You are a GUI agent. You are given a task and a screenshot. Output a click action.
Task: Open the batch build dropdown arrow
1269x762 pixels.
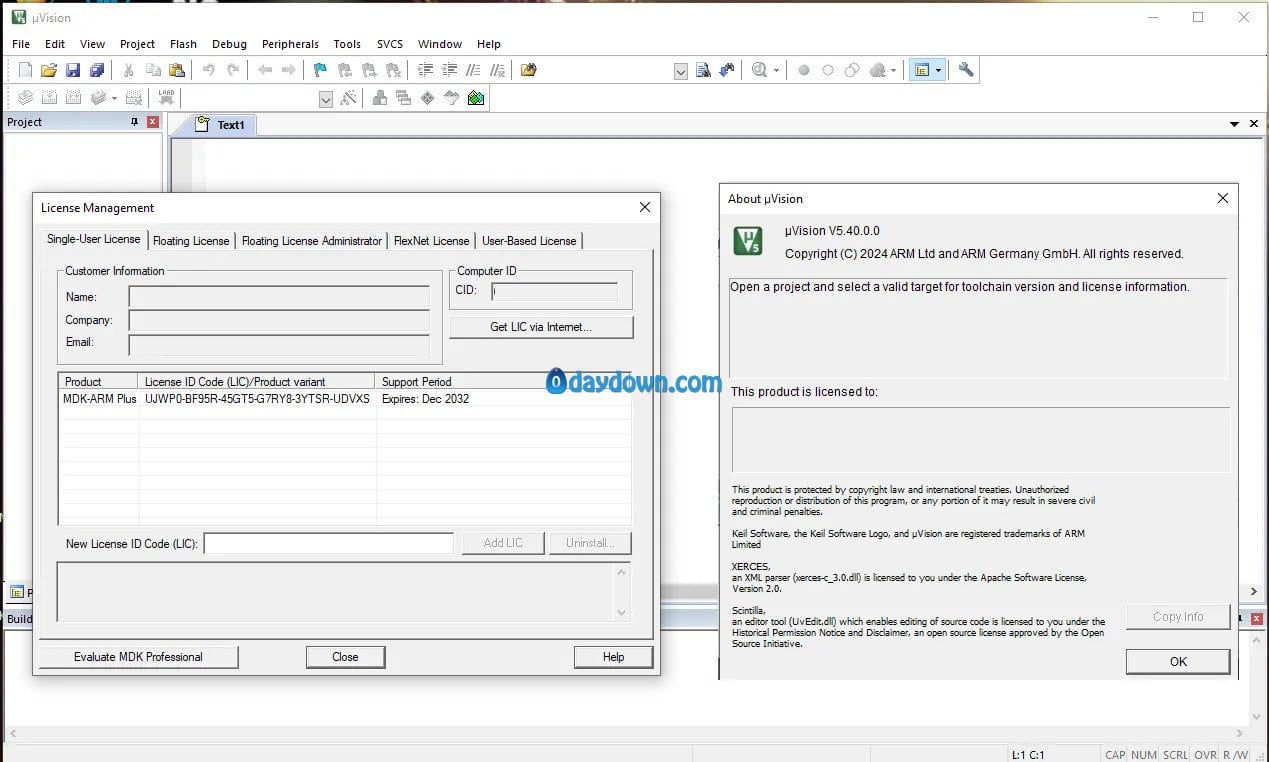pyautogui.click(x=114, y=99)
